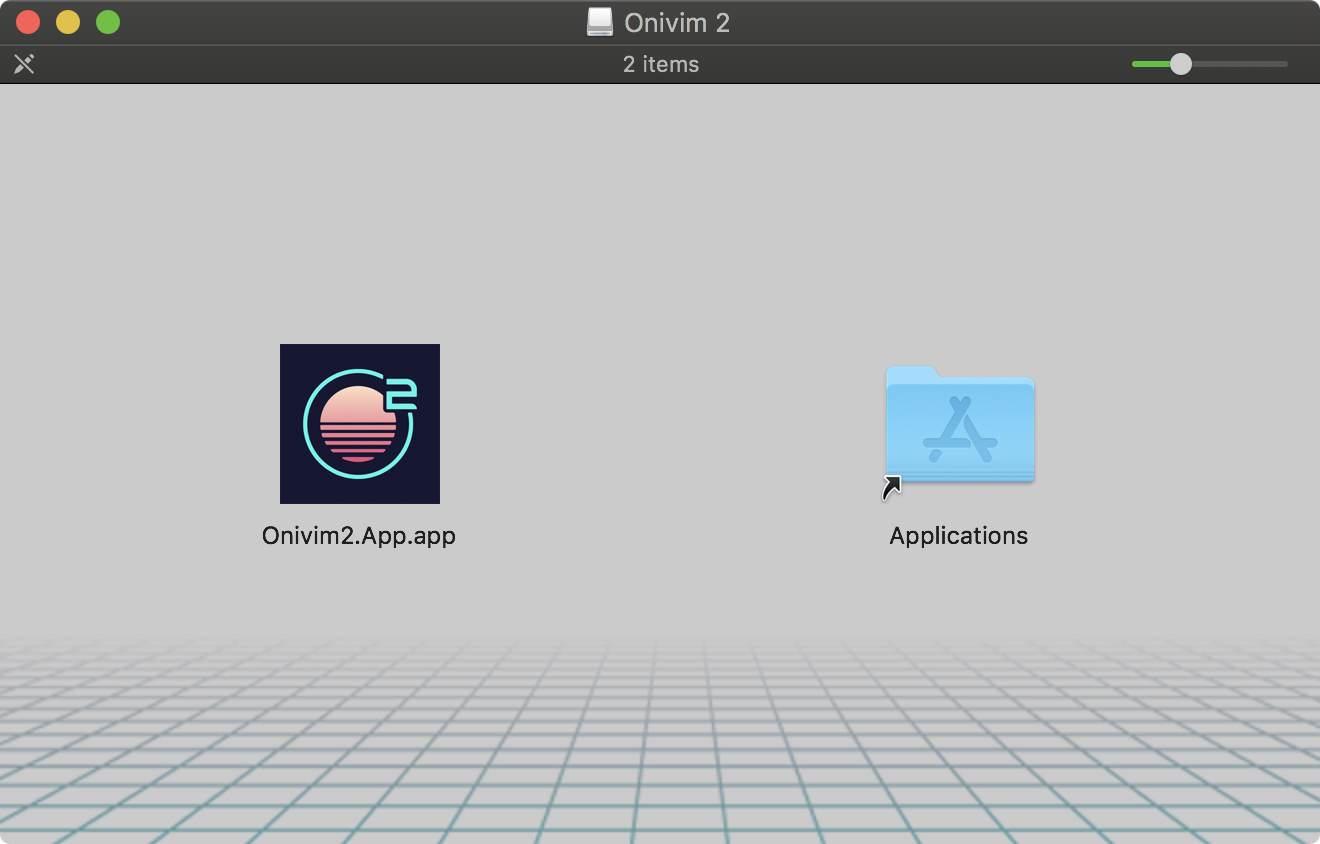This screenshot has width=1320, height=844.
Task: Select the Applications folder name label
Action: tap(958, 535)
